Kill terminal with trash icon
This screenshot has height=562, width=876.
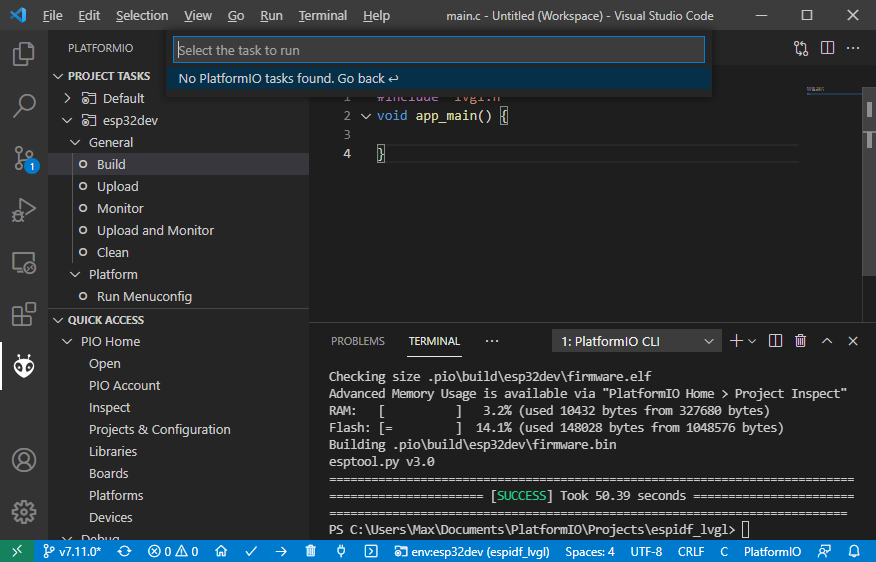coord(801,341)
